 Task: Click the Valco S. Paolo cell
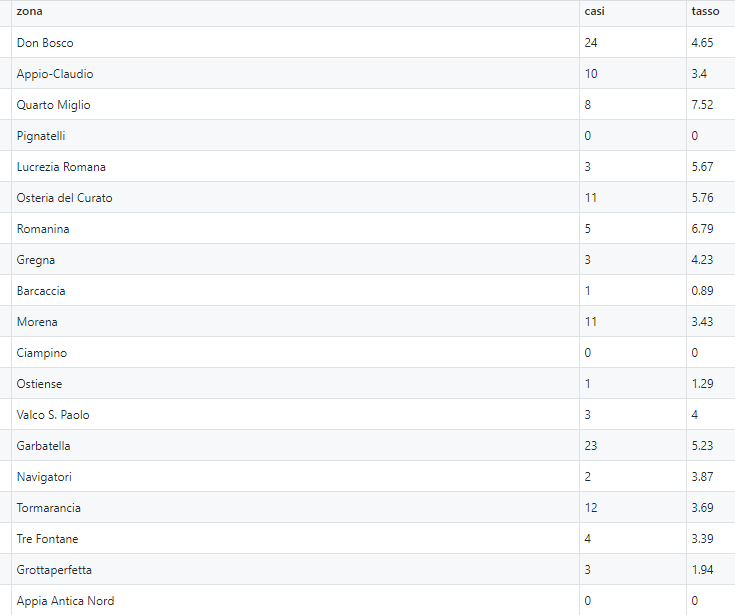pos(295,414)
